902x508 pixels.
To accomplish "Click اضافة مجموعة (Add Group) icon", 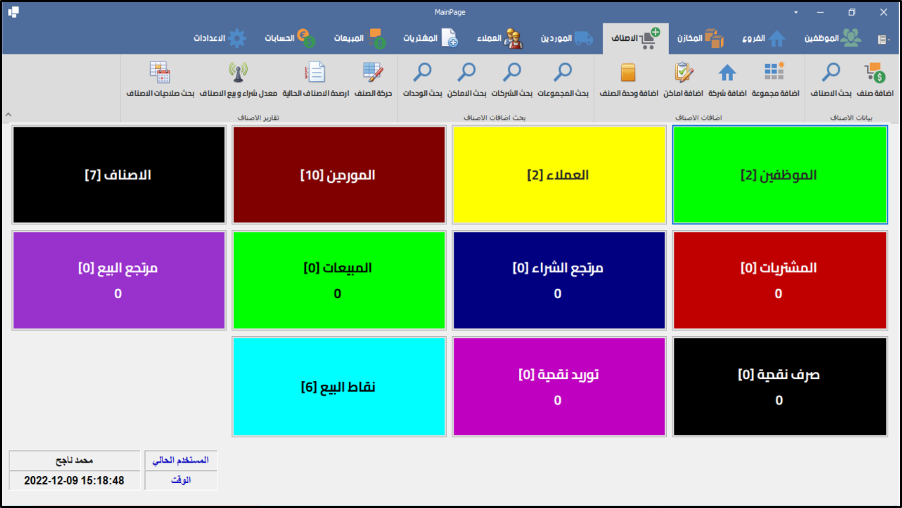I will (774, 73).
